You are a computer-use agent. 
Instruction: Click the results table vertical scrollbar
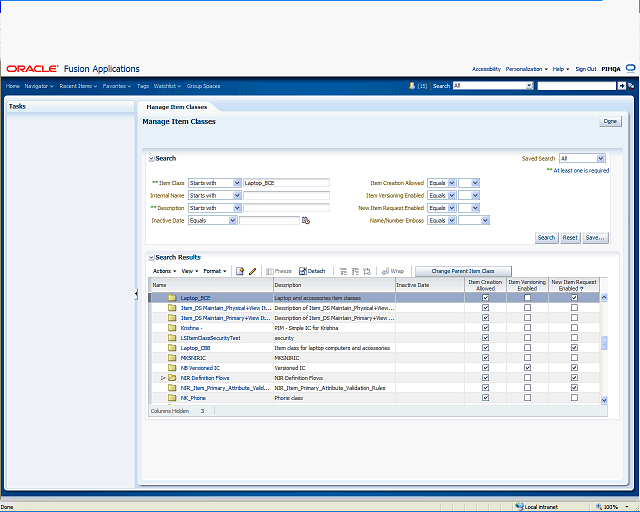pos(603,345)
